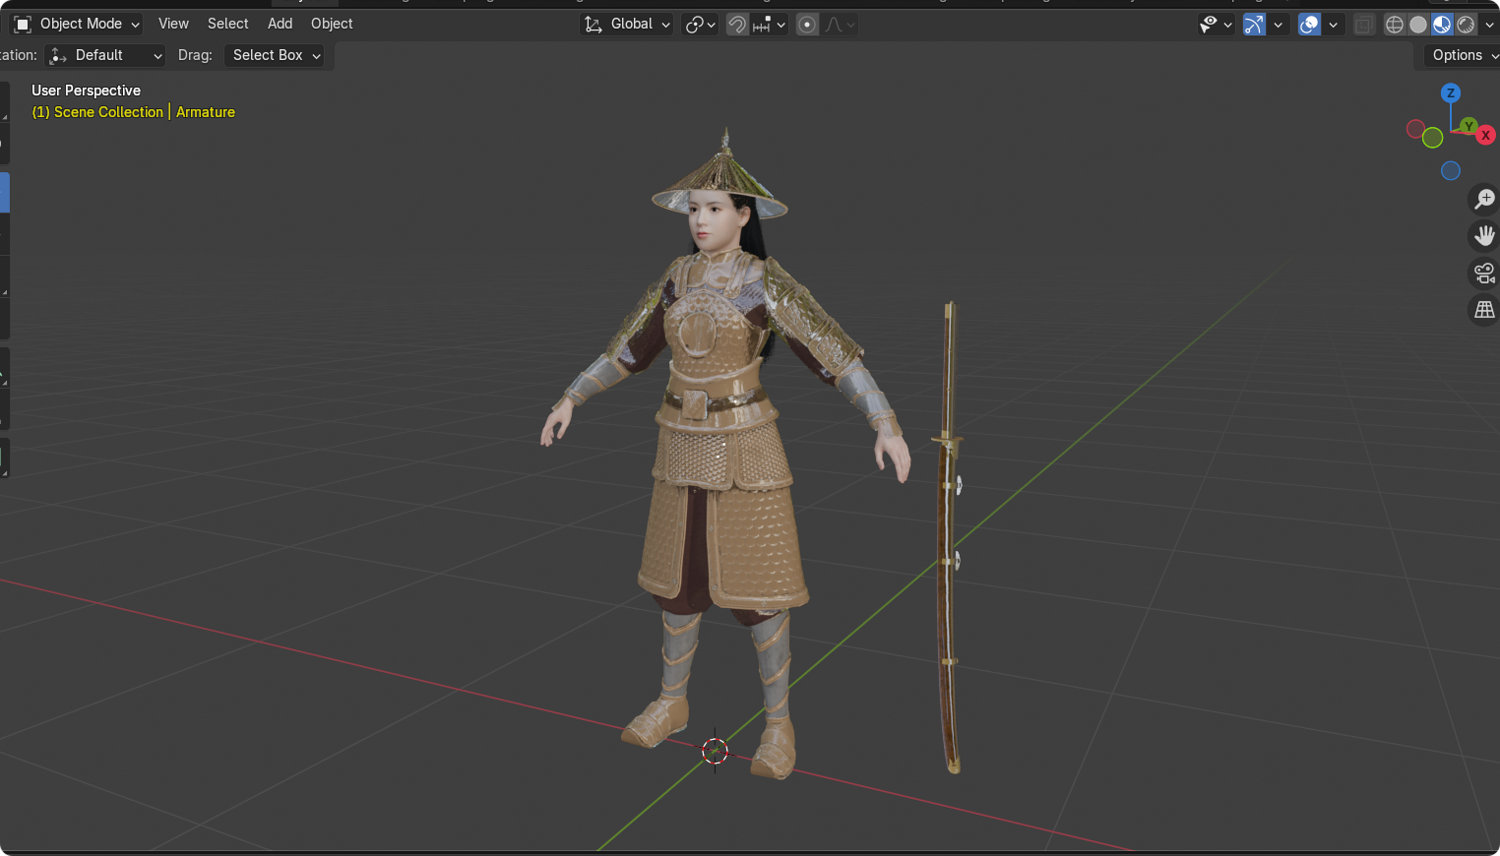Image resolution: width=1500 pixels, height=856 pixels.
Task: Open the proportional editing falloff dropdown
Action: (x=840, y=24)
